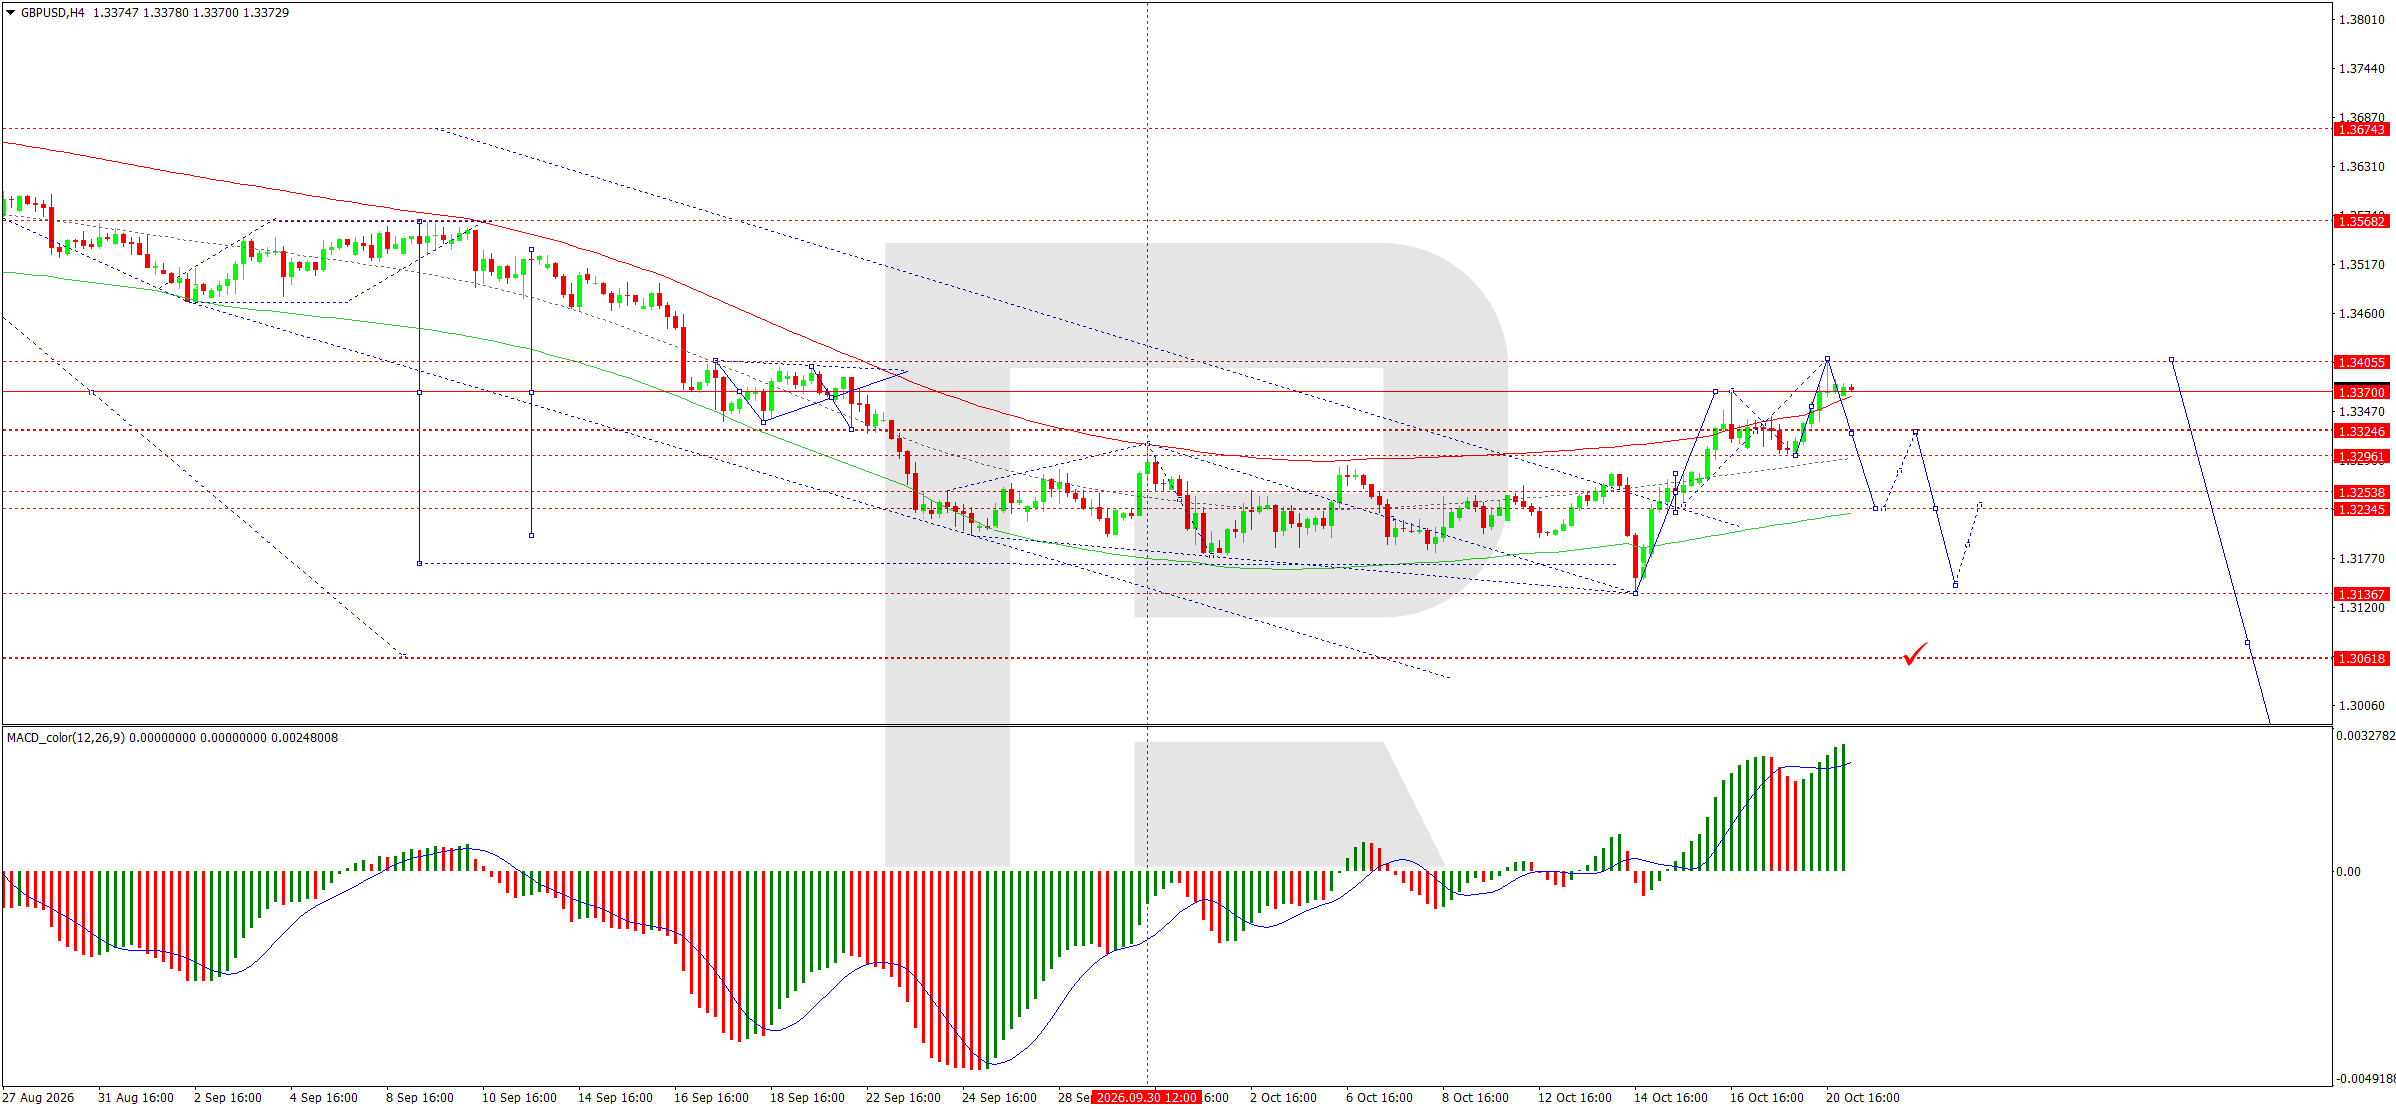Image resolution: width=2396 pixels, height=1110 pixels.
Task: Click the 24 Sep 16:00 time label
Action: 999,1098
